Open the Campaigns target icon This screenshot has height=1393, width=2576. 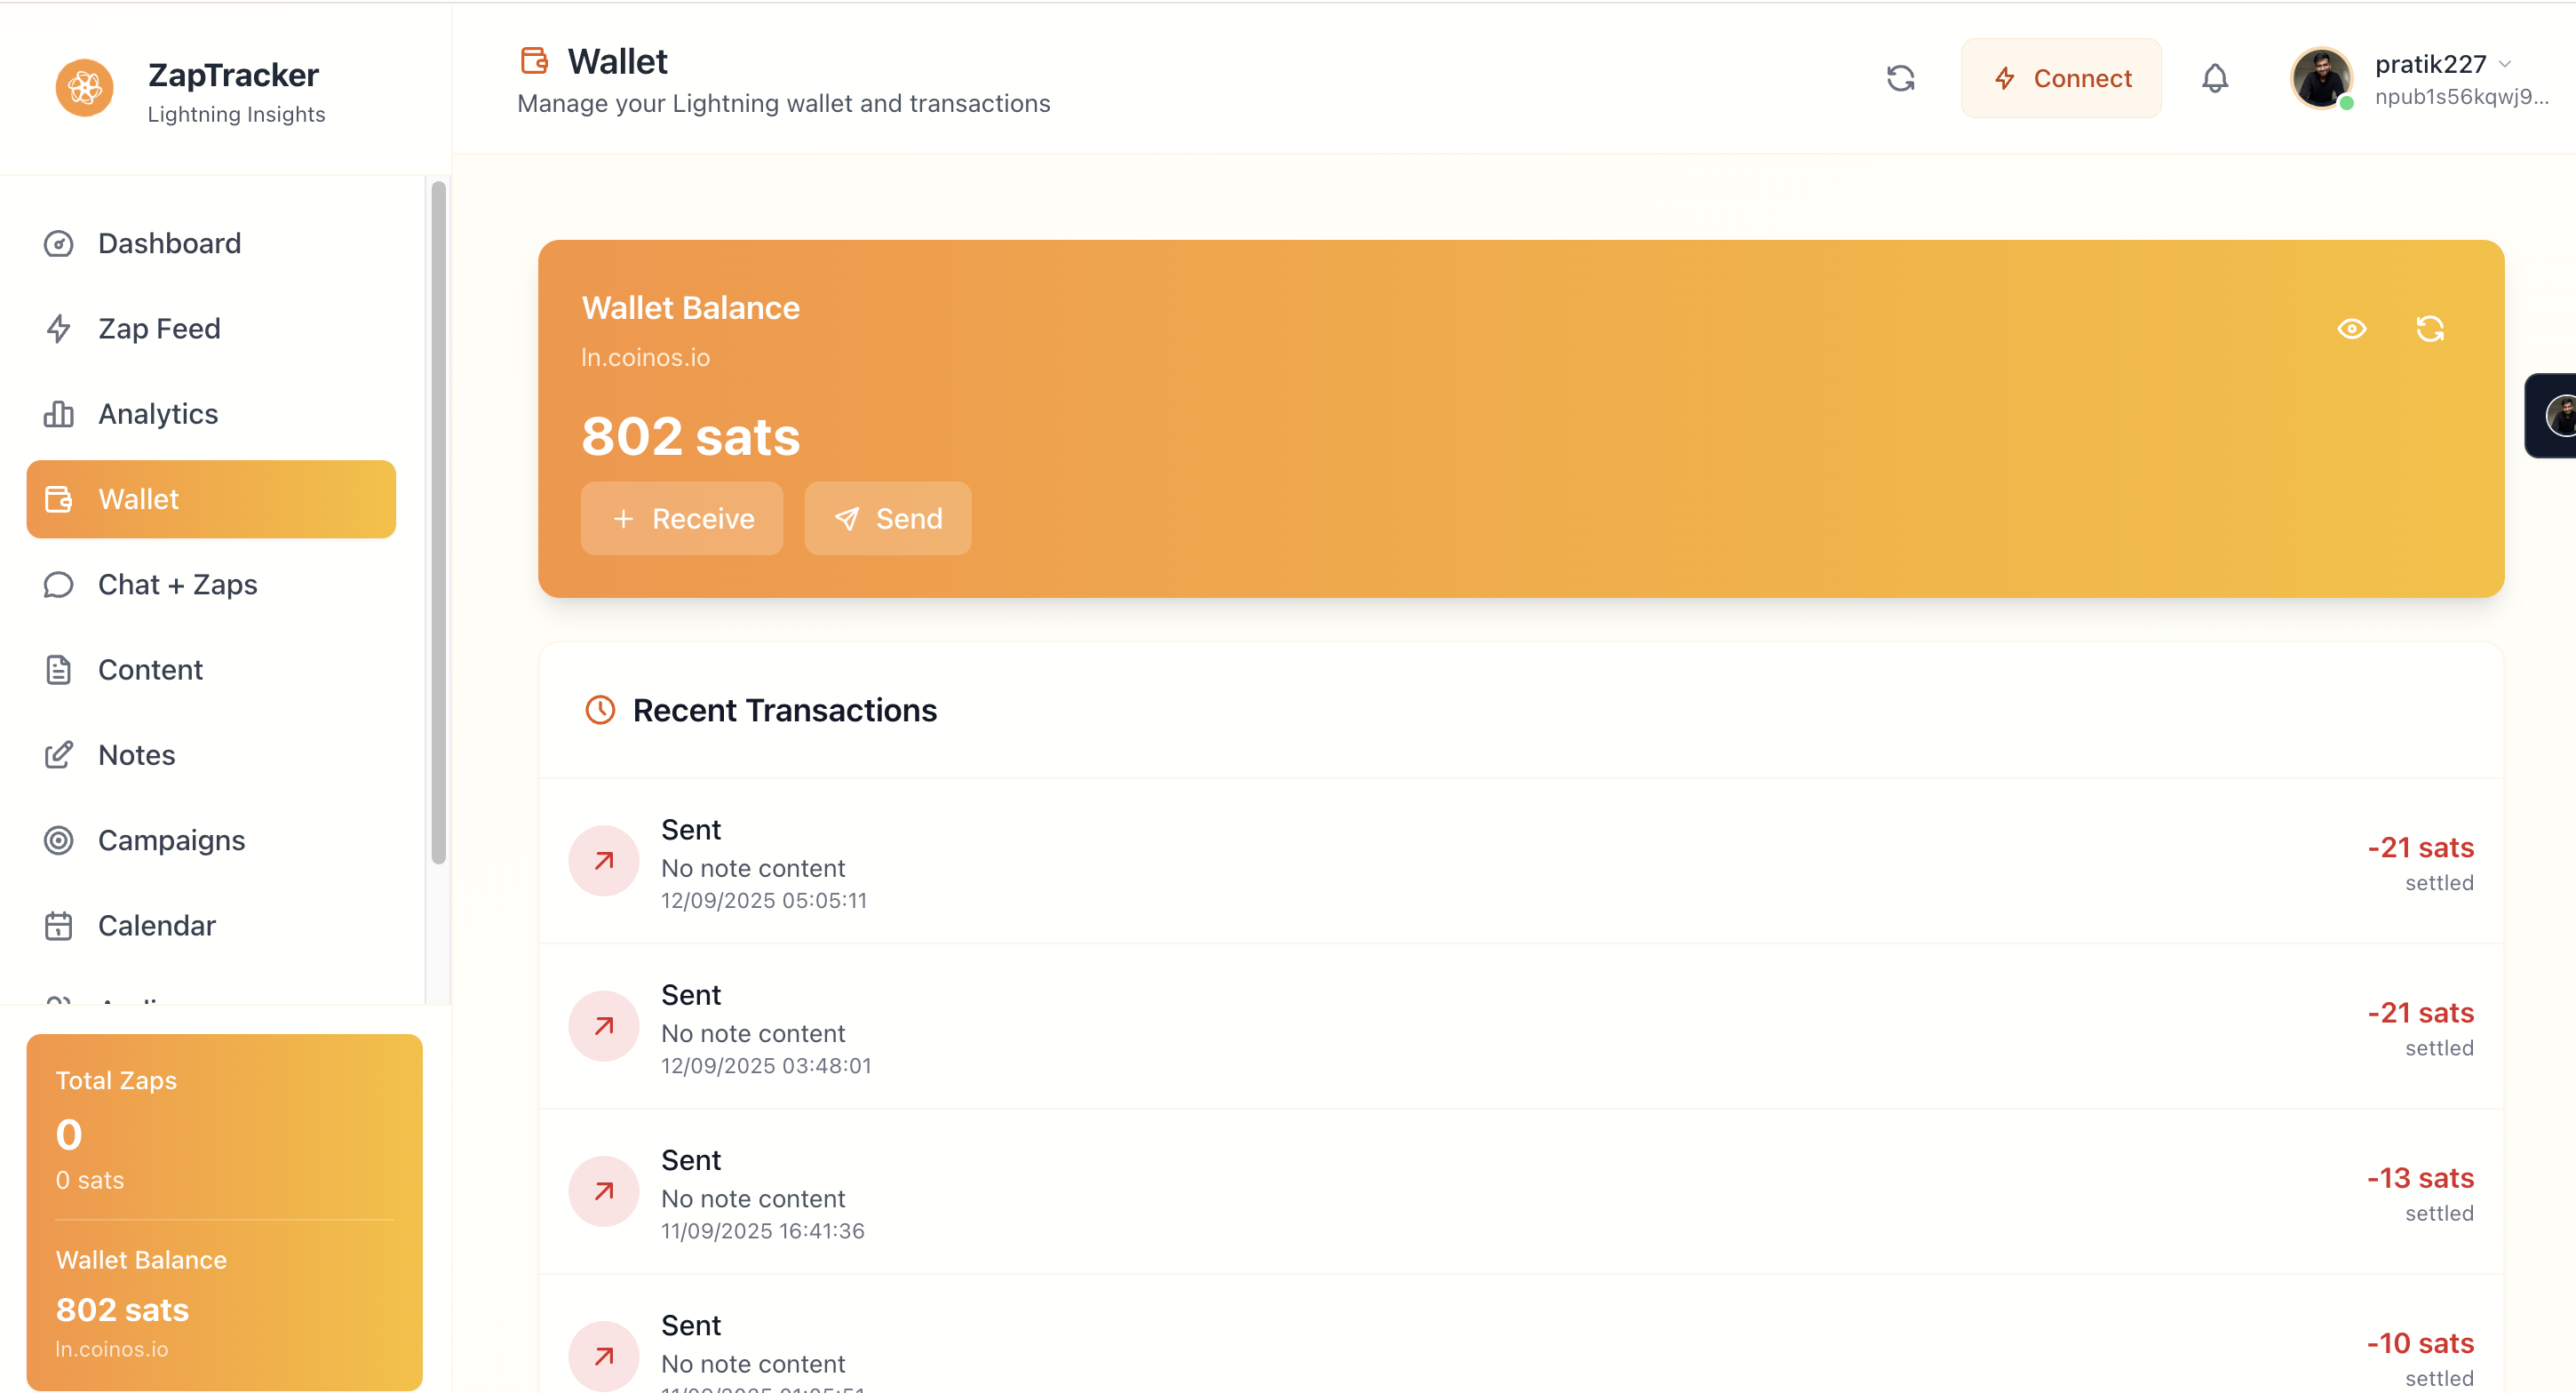[59, 840]
